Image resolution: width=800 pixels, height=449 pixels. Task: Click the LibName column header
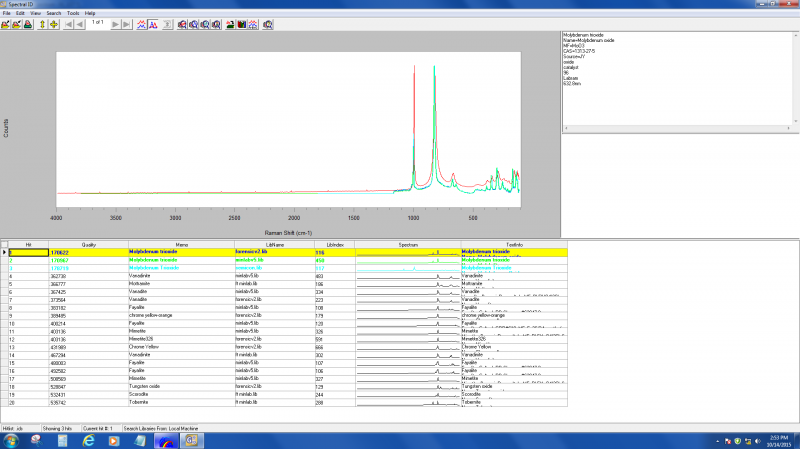pos(273,244)
